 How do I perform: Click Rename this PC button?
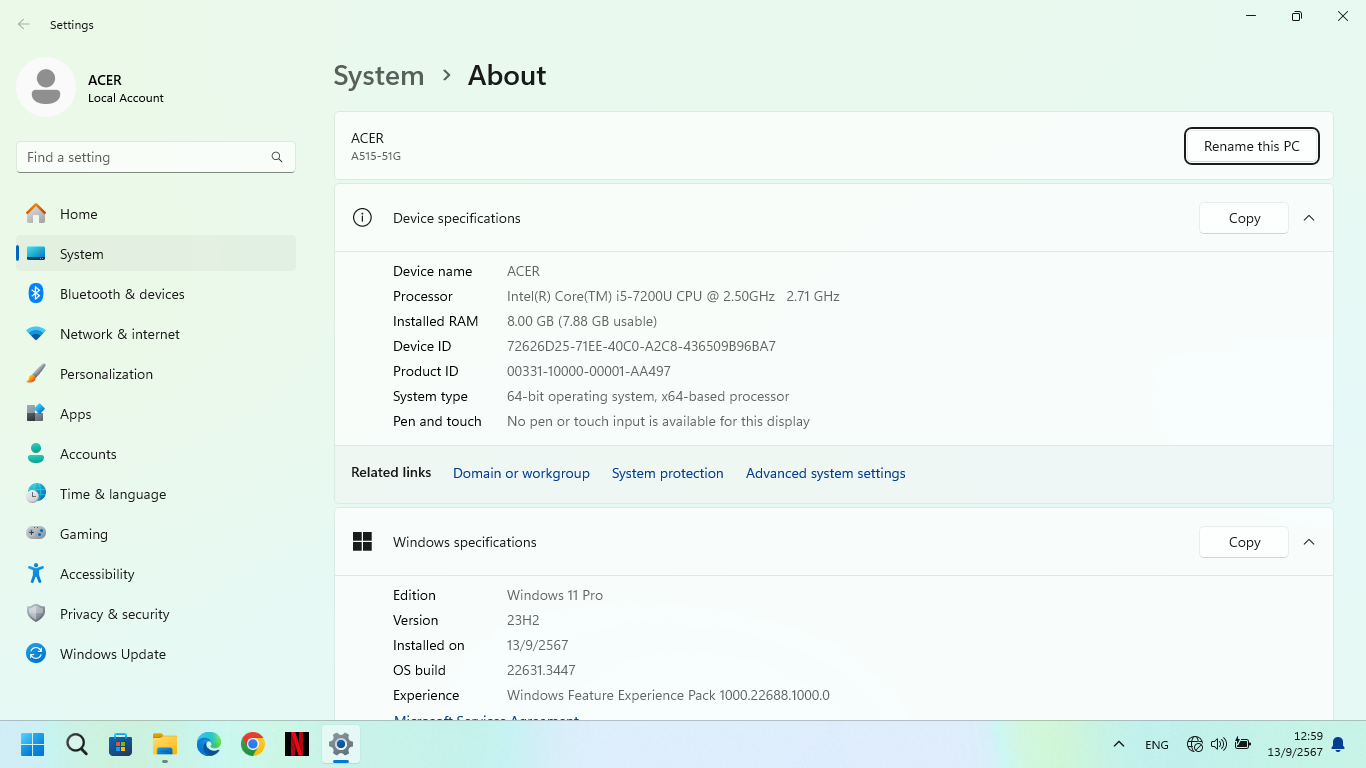(1252, 146)
